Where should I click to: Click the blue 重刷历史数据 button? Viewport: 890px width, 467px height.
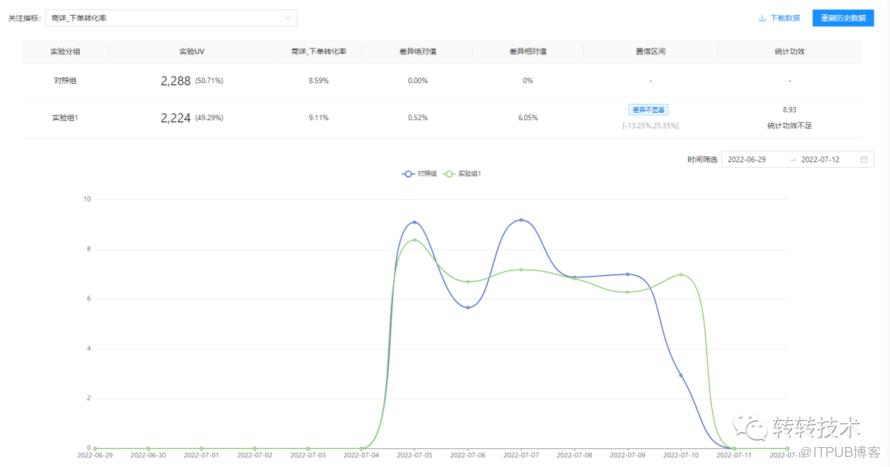coord(843,18)
